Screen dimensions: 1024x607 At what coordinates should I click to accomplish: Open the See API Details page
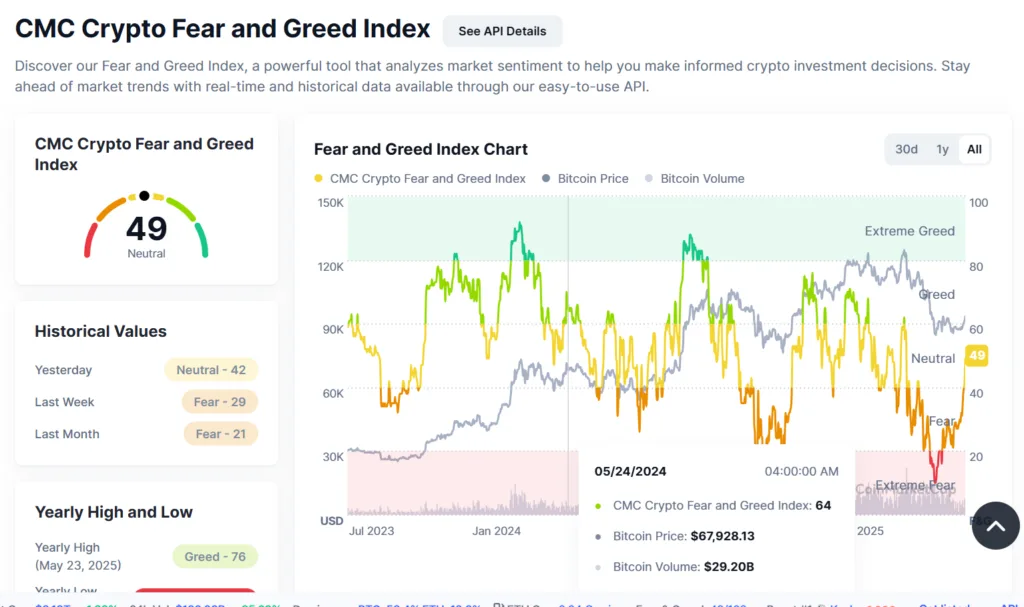click(502, 31)
